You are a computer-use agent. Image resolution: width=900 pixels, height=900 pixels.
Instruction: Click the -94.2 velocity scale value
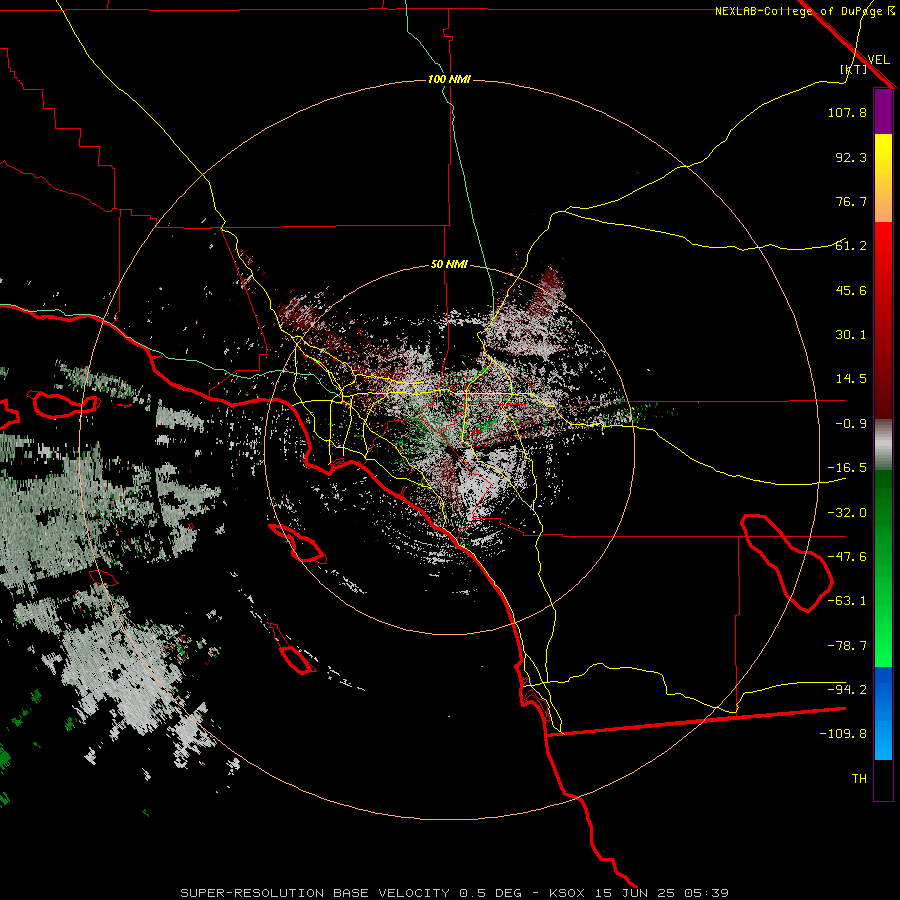pos(847,689)
